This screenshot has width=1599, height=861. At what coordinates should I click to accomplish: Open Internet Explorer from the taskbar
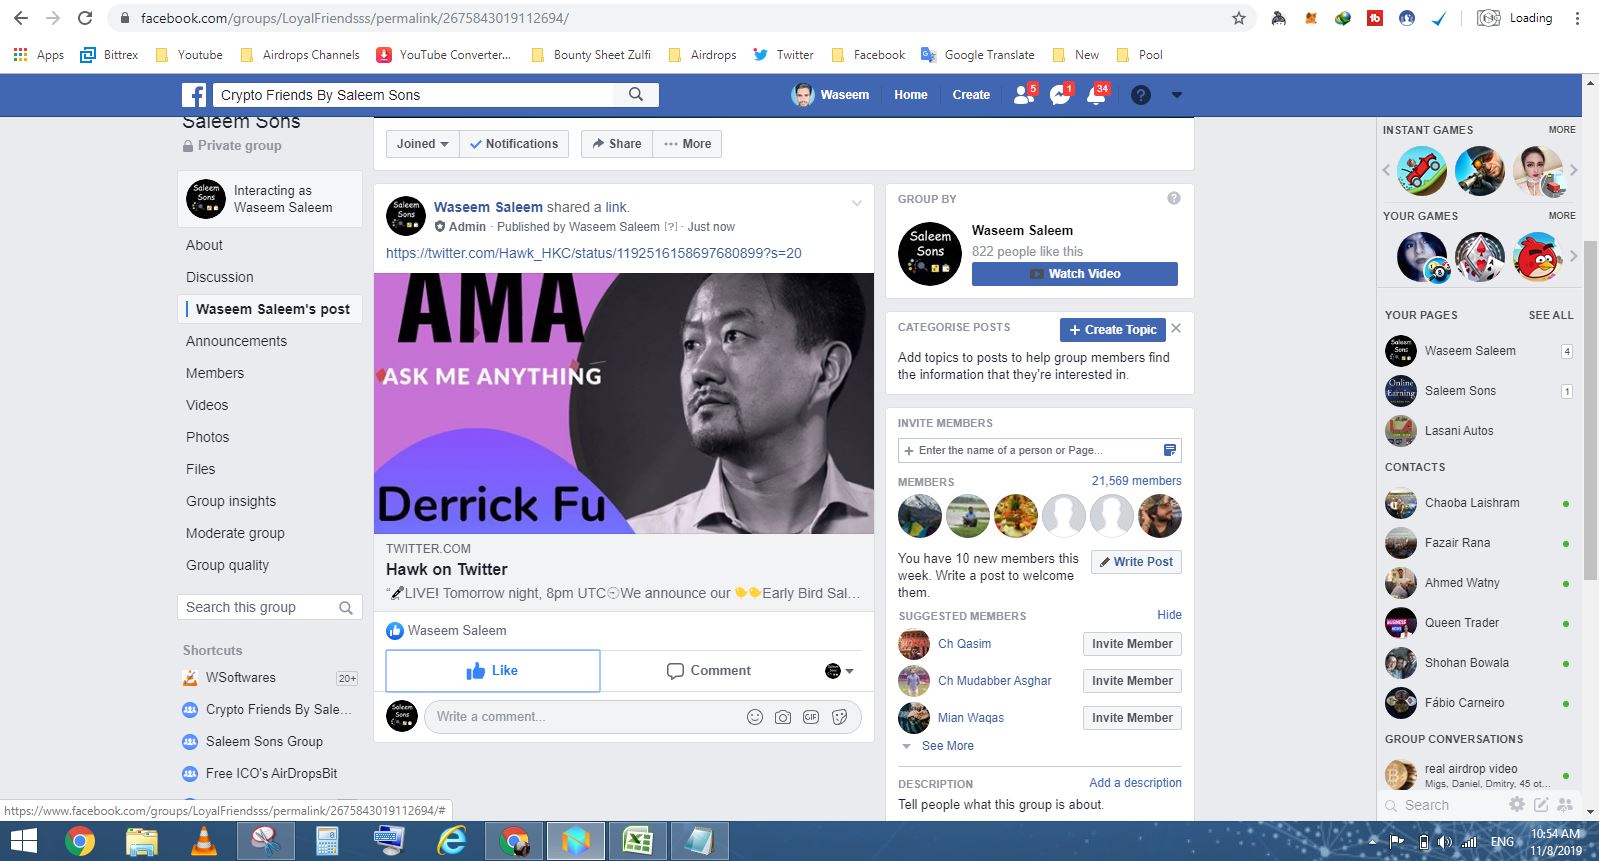pos(452,842)
